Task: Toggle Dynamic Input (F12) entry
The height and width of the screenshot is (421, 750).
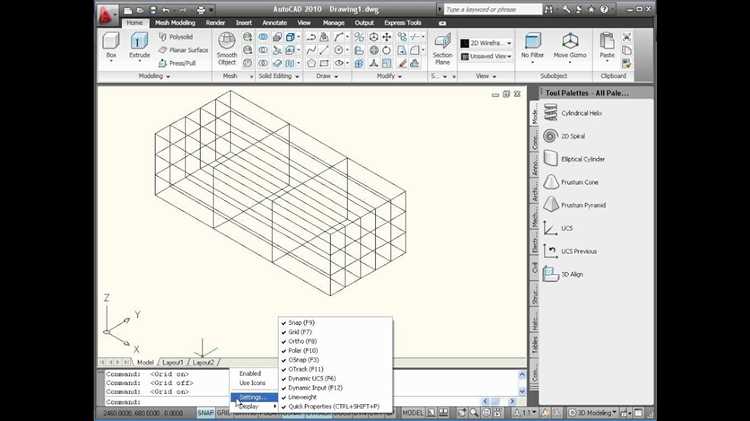Action: (335, 388)
